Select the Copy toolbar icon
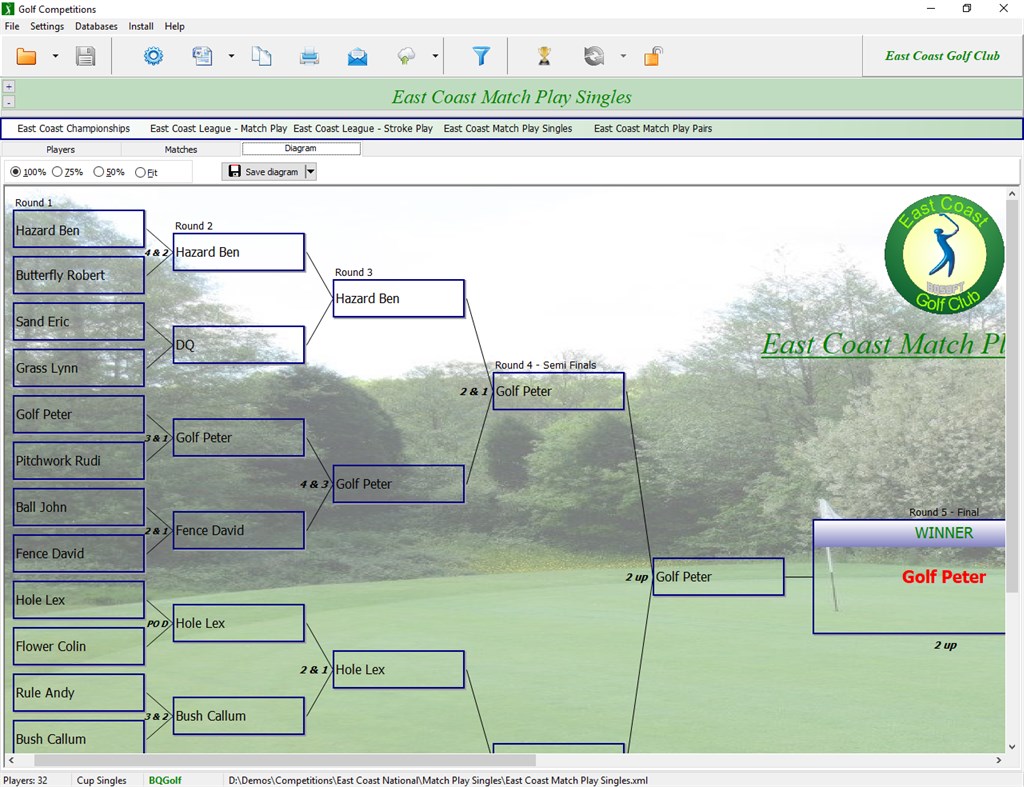Viewport: 1024px width, 787px height. pyautogui.click(x=261, y=56)
